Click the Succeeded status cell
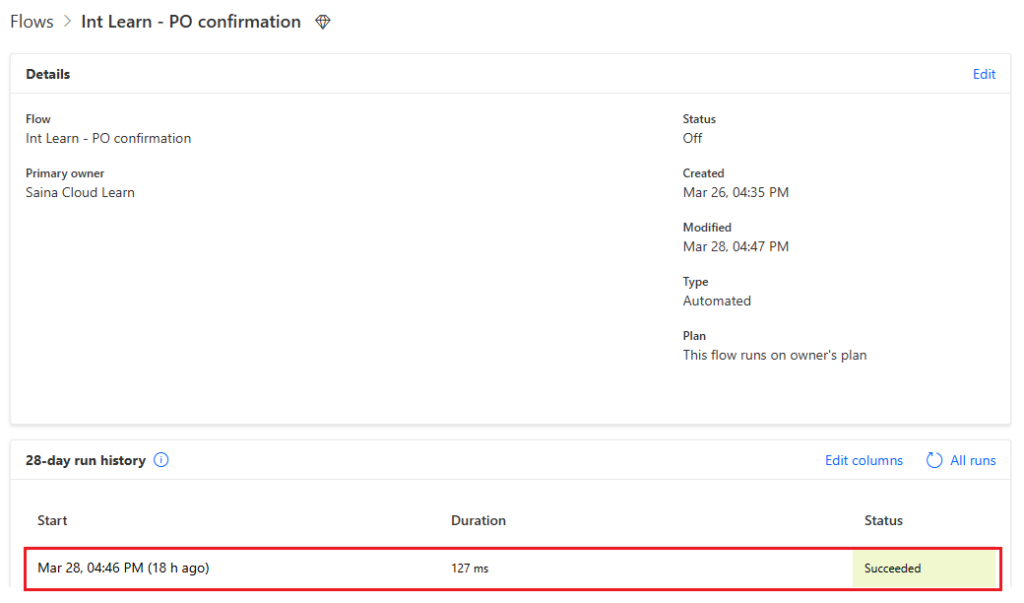Image resolution: width=1024 pixels, height=603 pixels. (923, 568)
